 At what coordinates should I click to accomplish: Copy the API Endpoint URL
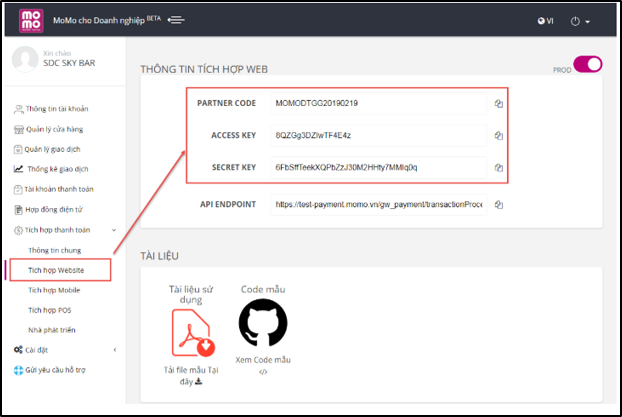click(x=499, y=205)
